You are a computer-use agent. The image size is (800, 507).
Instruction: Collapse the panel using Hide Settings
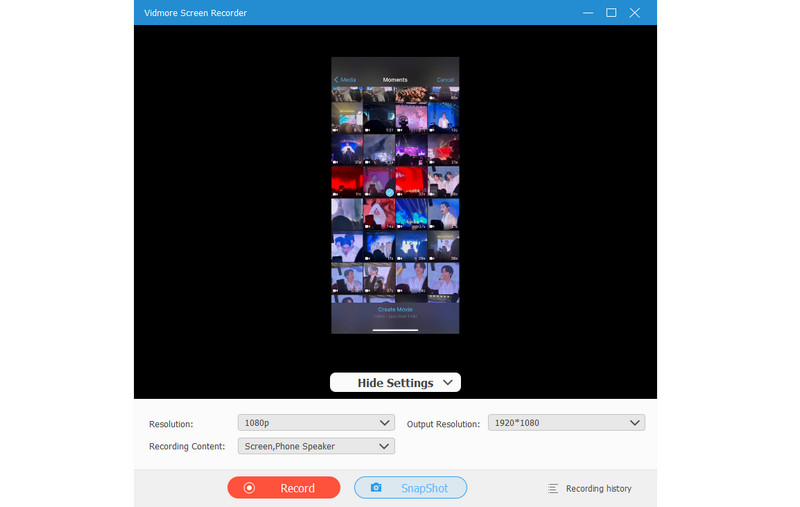(395, 383)
